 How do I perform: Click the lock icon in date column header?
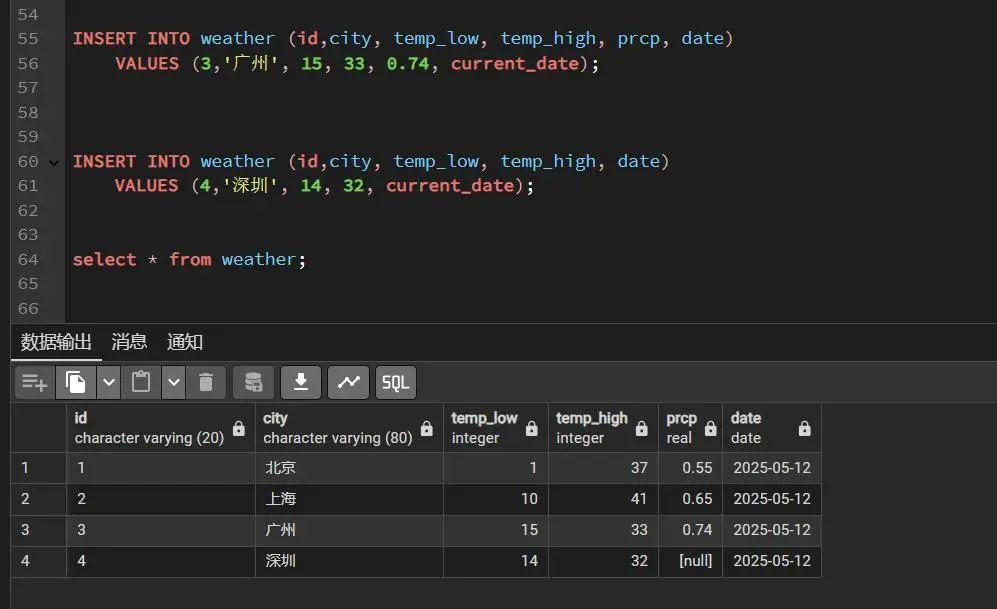(804, 428)
